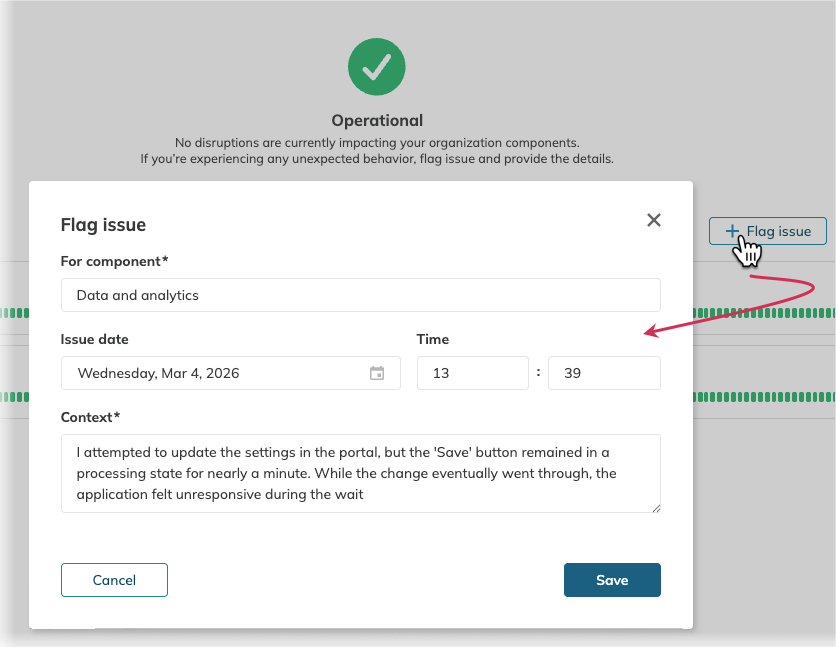Click the "Issue date" label
Viewport: 836px width, 647px height.
[94, 340]
